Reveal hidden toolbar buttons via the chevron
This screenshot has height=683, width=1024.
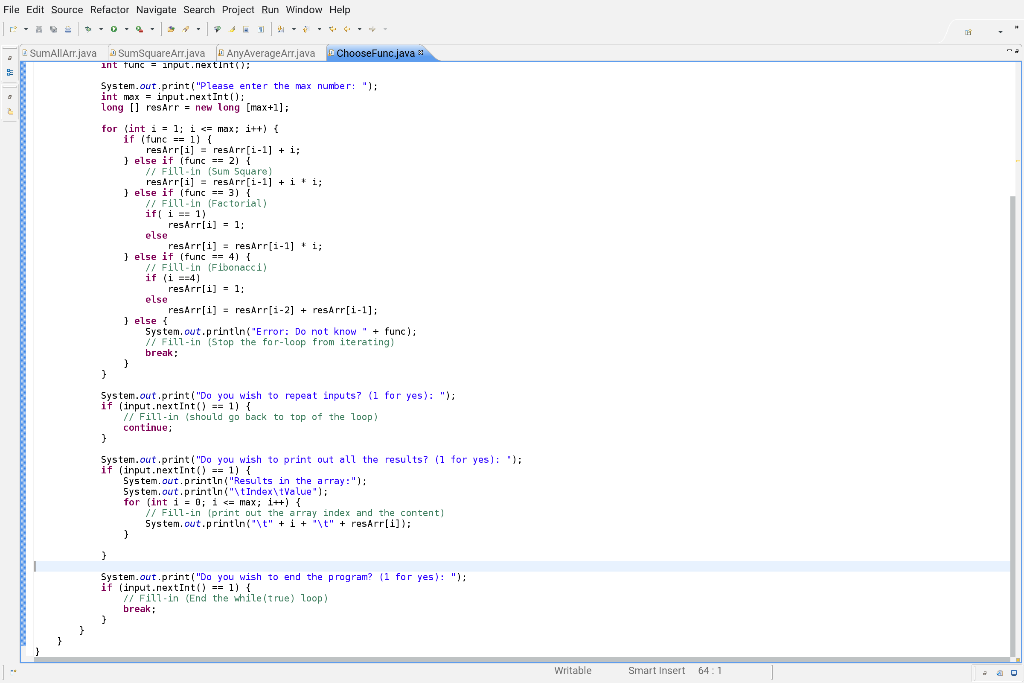[1017, 27]
